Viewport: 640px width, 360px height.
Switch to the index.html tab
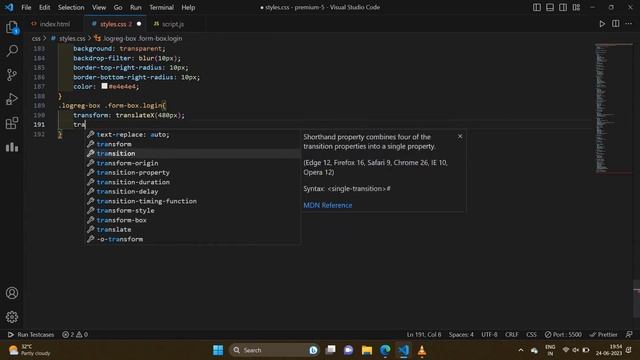(54, 24)
